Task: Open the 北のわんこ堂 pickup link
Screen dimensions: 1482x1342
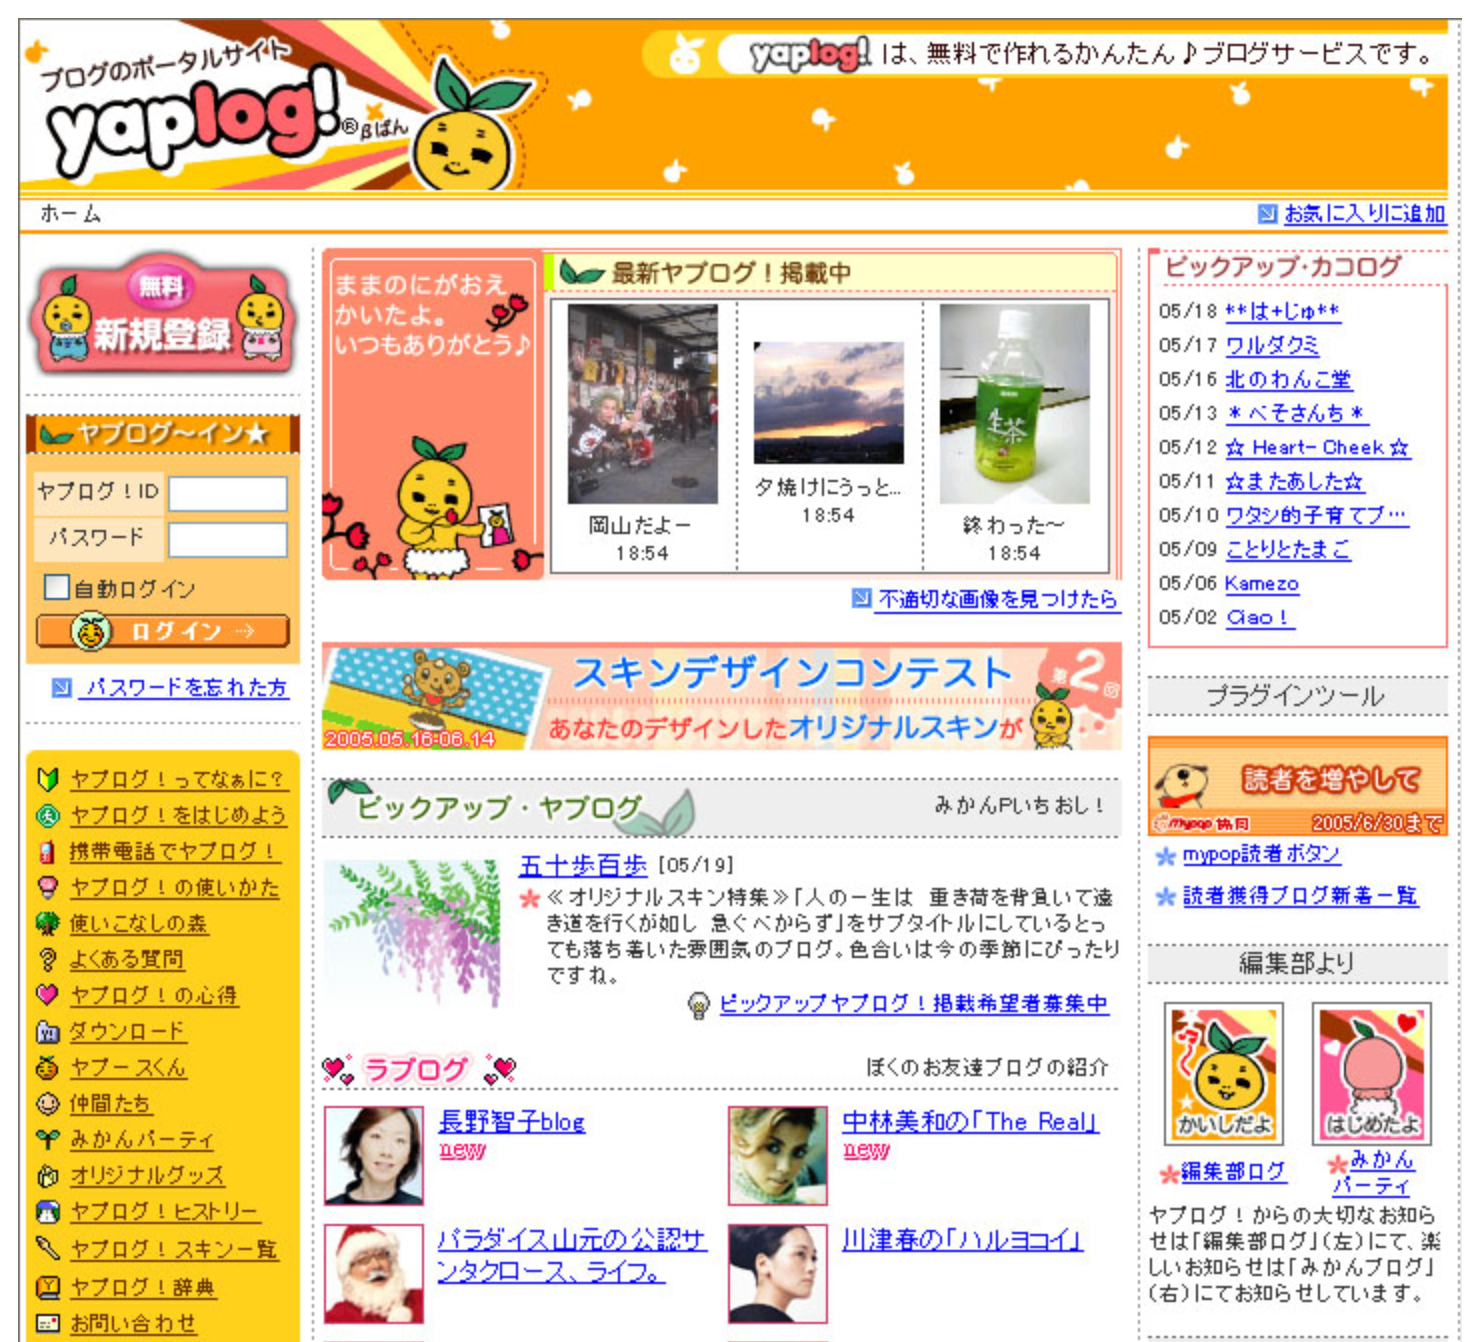Action: [x=1288, y=379]
